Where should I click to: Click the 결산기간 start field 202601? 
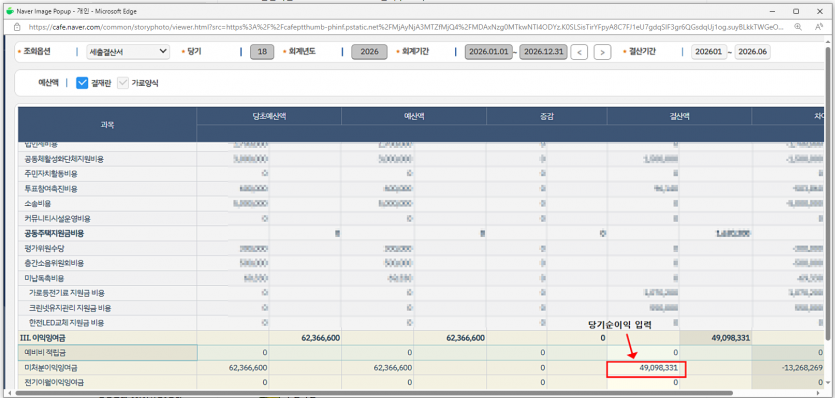pos(708,52)
